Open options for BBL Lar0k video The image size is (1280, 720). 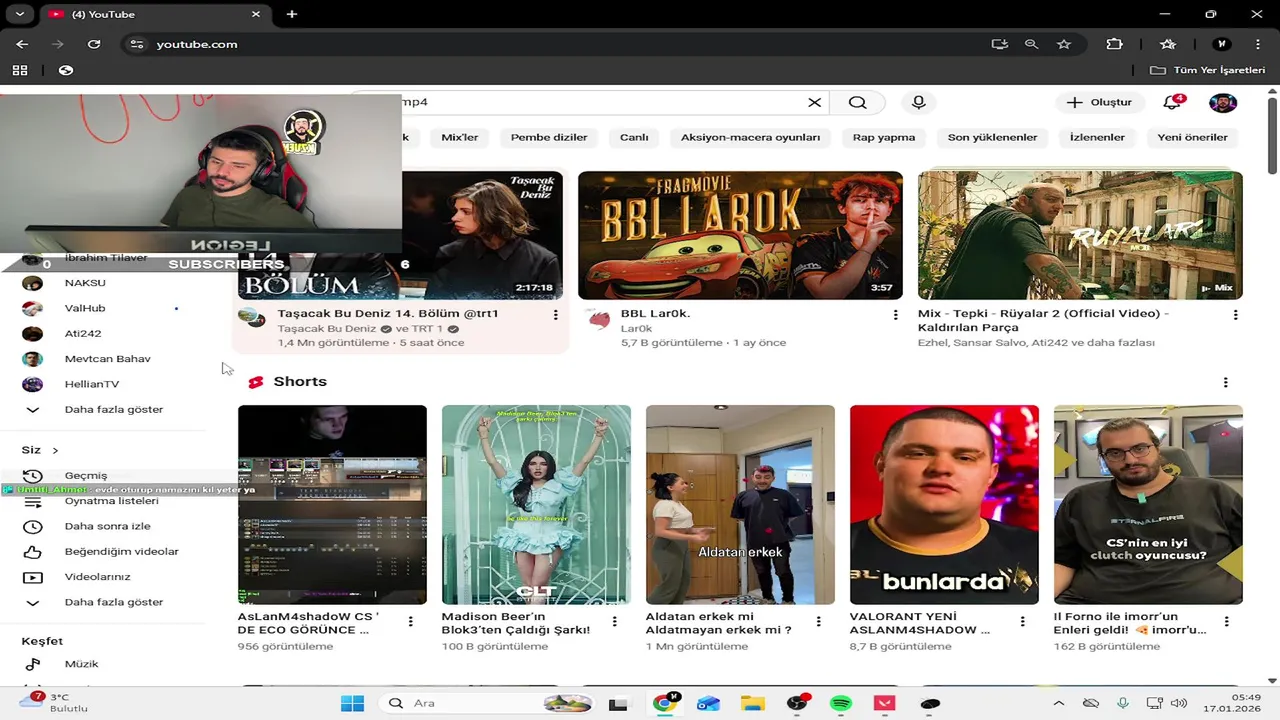tap(895, 315)
